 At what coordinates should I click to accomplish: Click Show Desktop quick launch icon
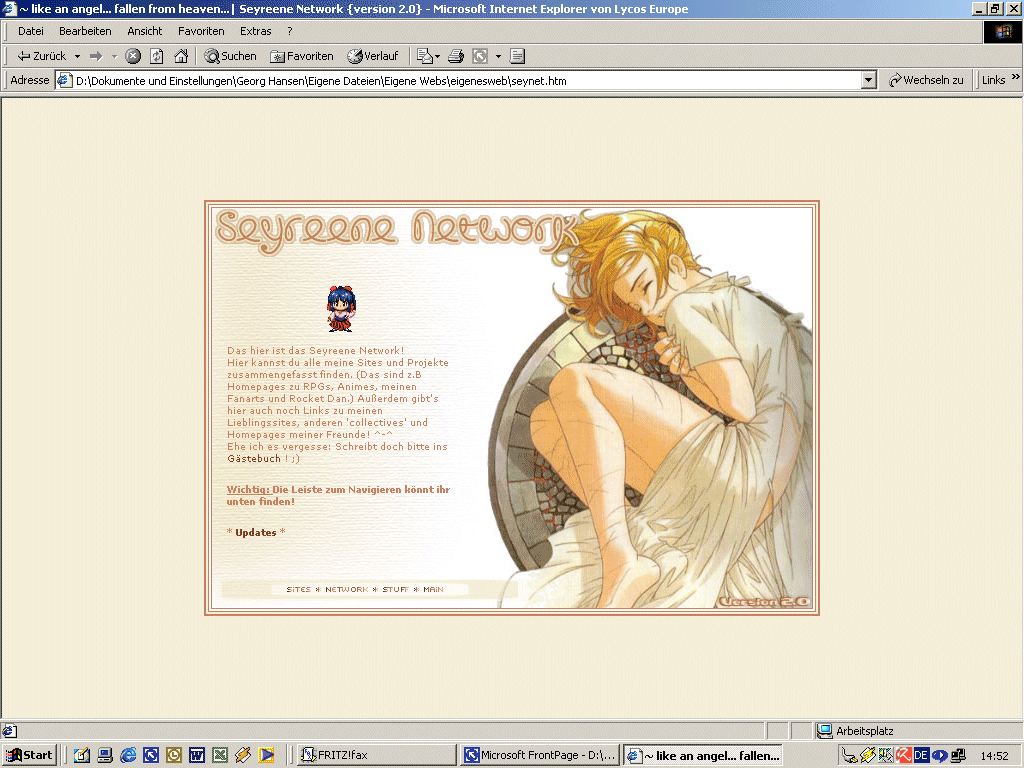pyautogui.click(x=104, y=755)
